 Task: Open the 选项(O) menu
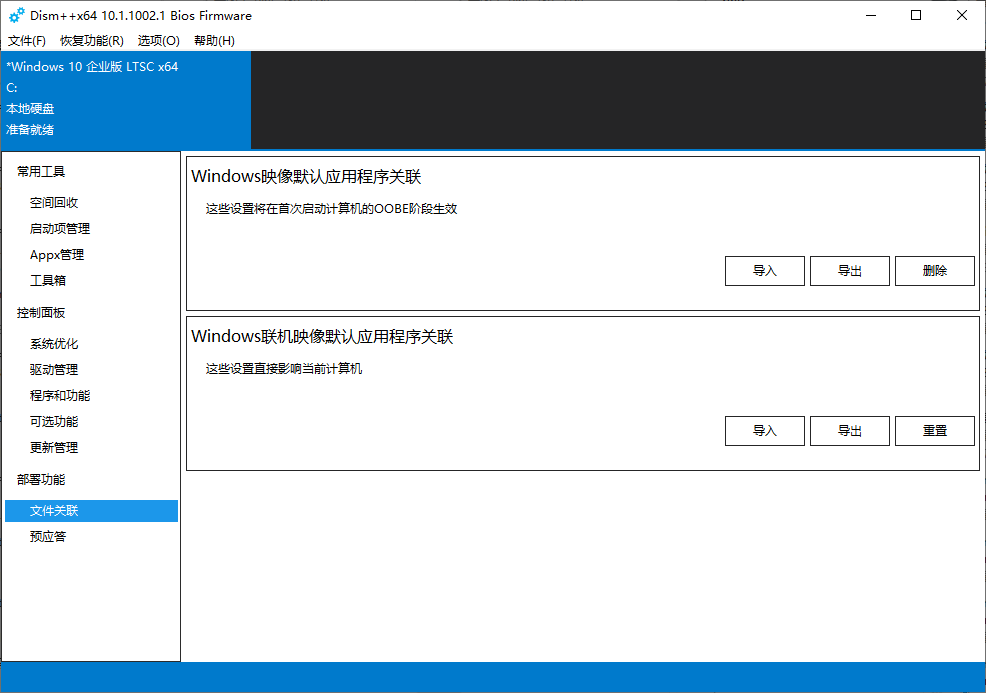[158, 41]
